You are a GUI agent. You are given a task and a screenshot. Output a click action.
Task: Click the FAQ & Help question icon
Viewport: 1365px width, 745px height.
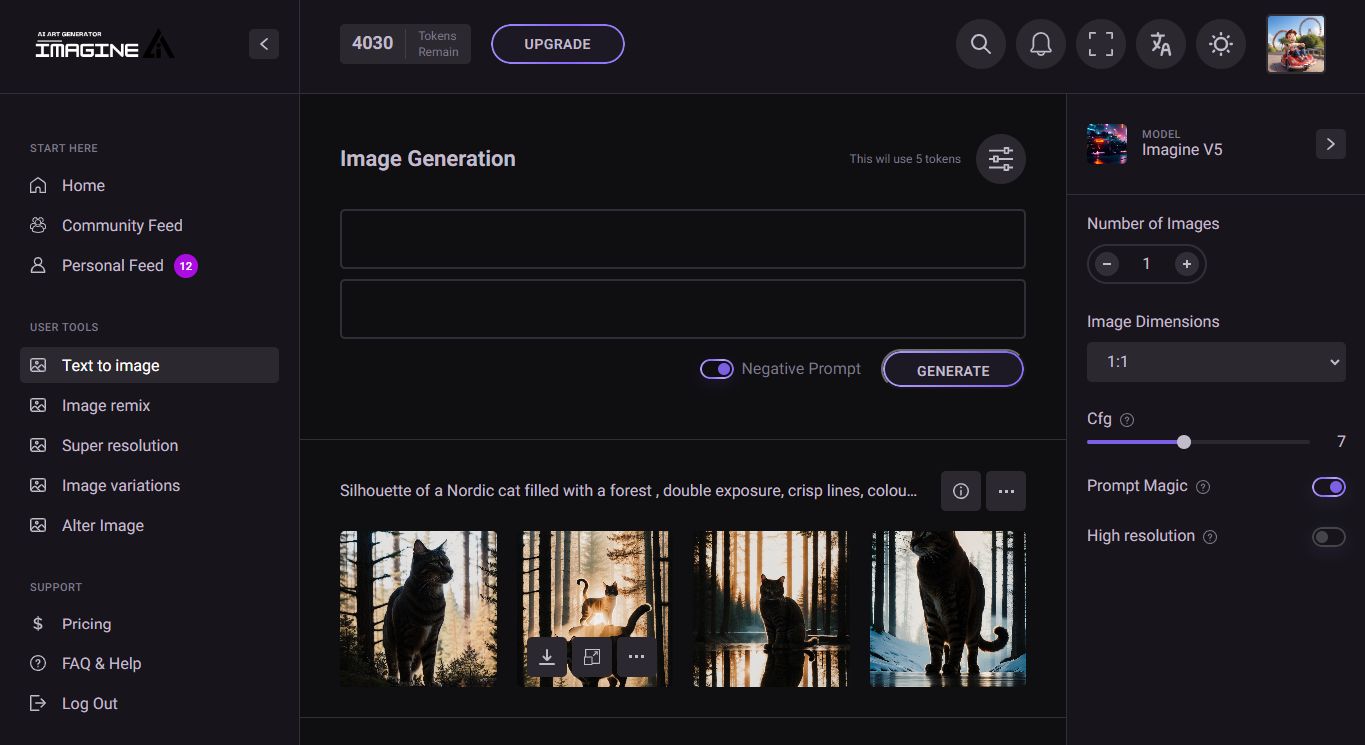(x=38, y=663)
